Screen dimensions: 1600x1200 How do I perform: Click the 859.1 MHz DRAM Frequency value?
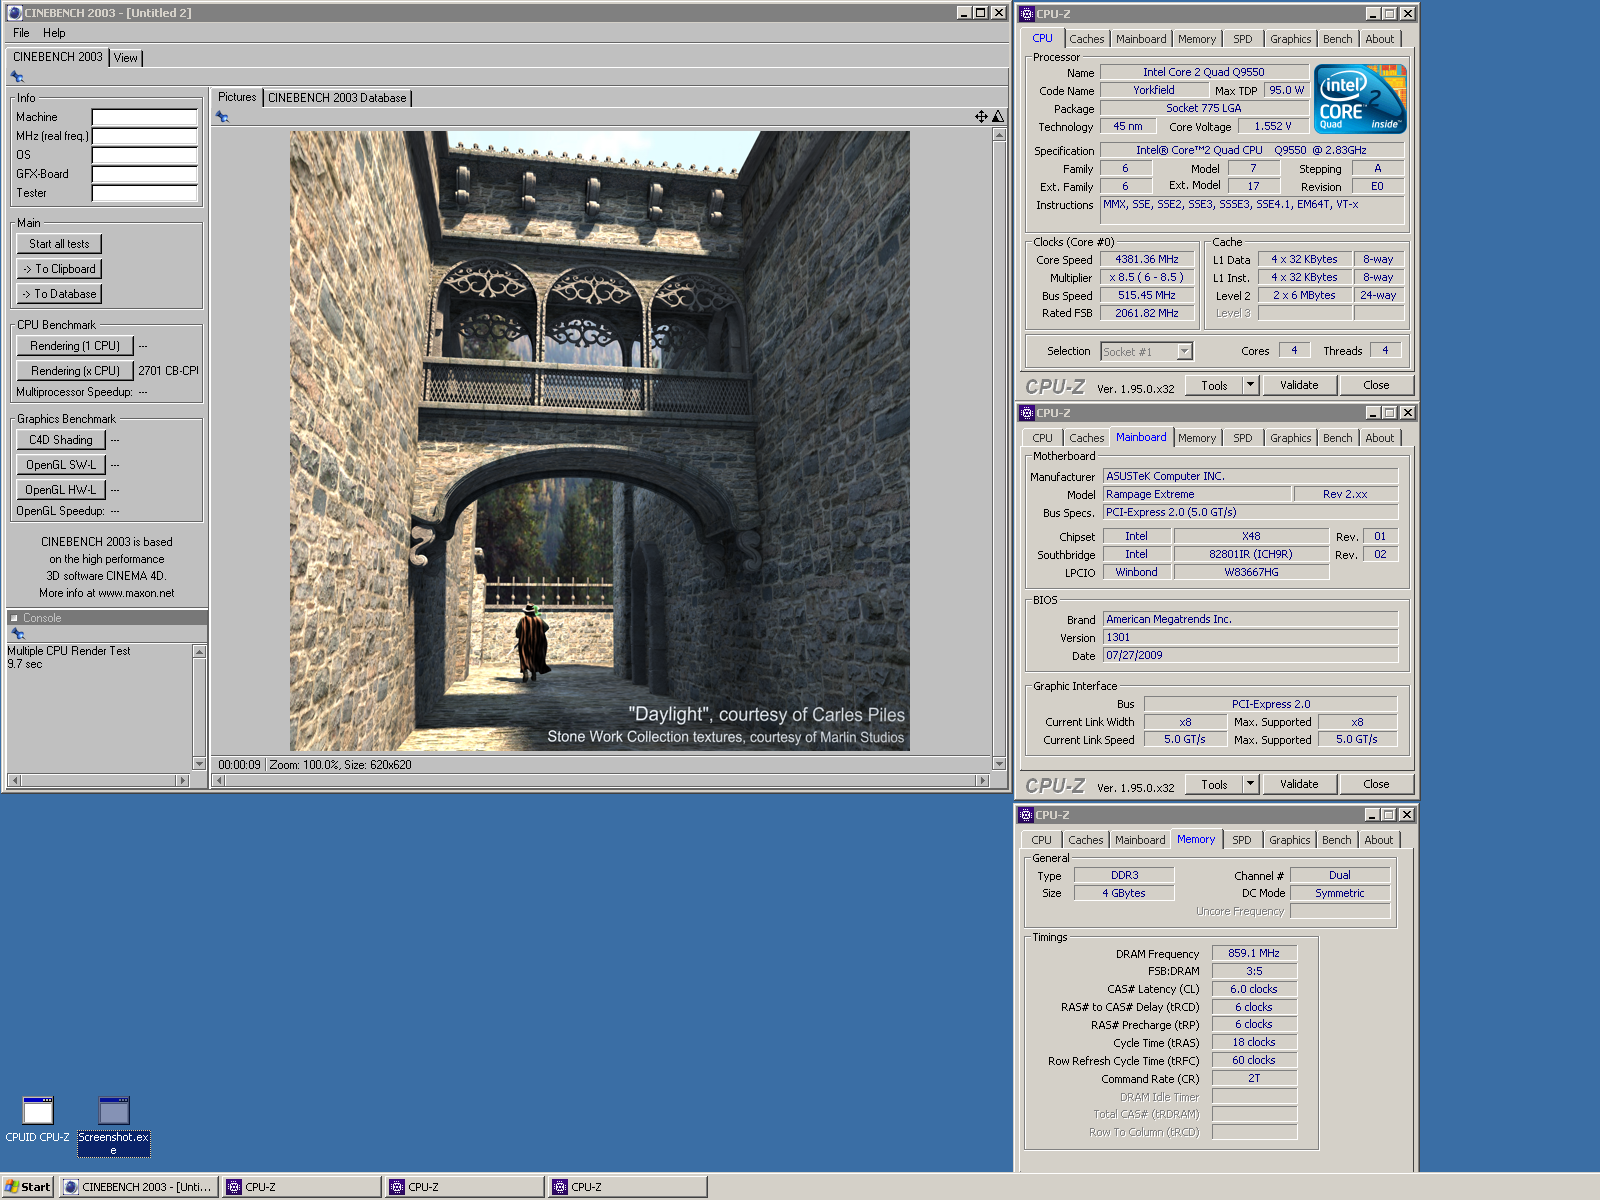pyautogui.click(x=1254, y=953)
